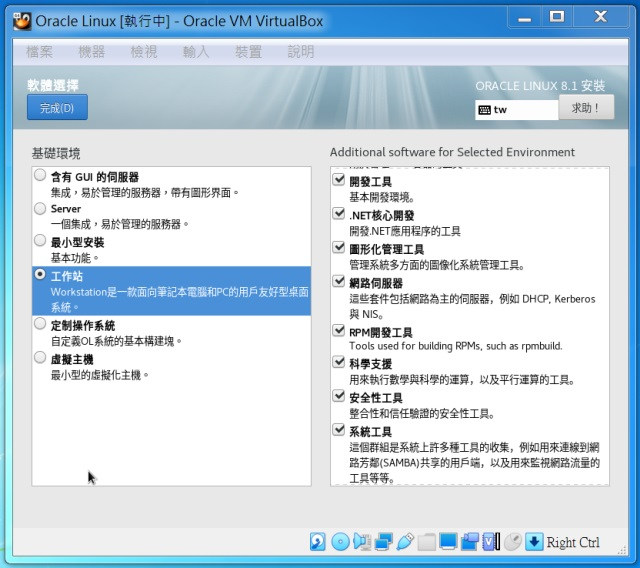Open the 機器 menu
The image size is (640, 568).
coord(92,52)
